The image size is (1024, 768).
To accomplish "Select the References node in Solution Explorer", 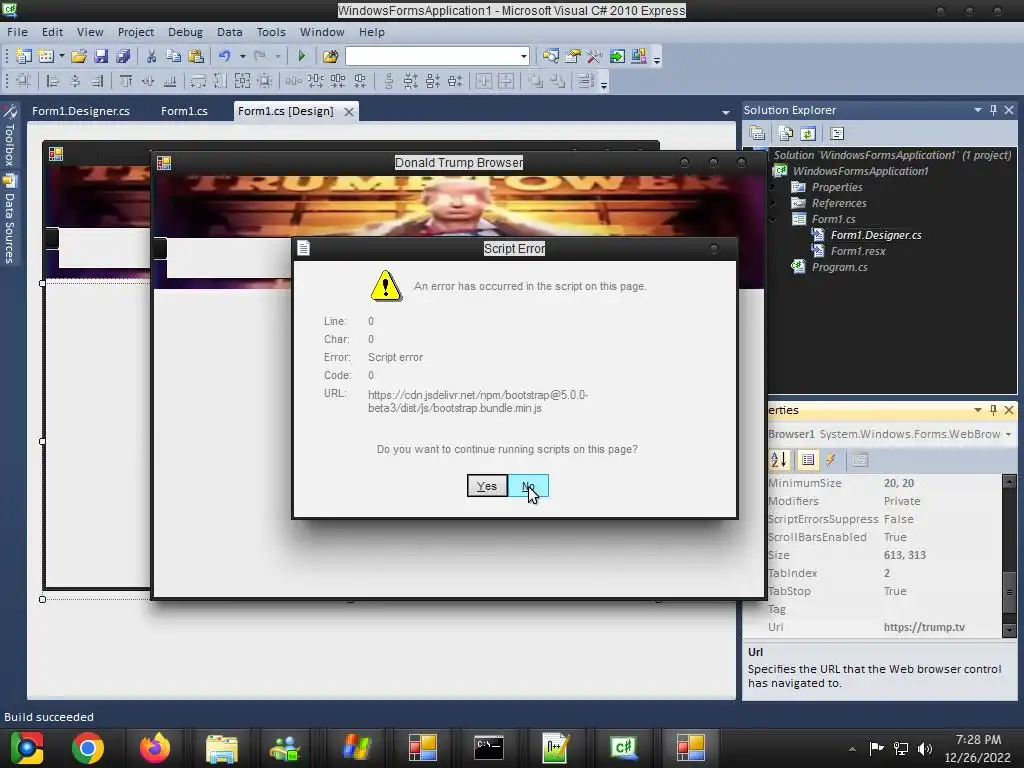I will click(839, 203).
